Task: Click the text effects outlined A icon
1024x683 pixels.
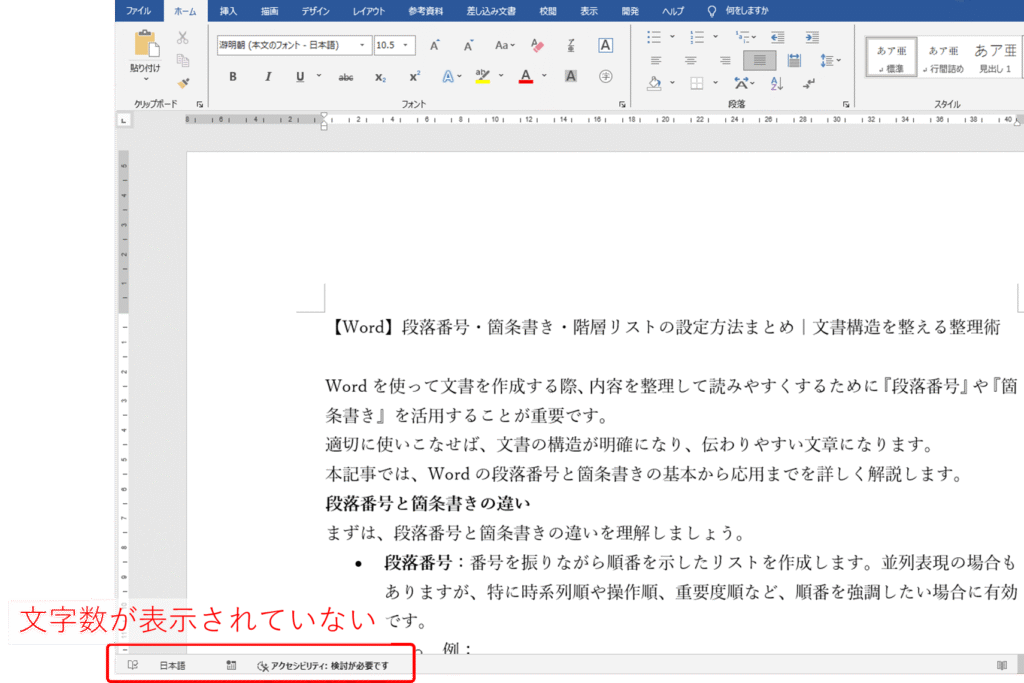Action: point(448,76)
